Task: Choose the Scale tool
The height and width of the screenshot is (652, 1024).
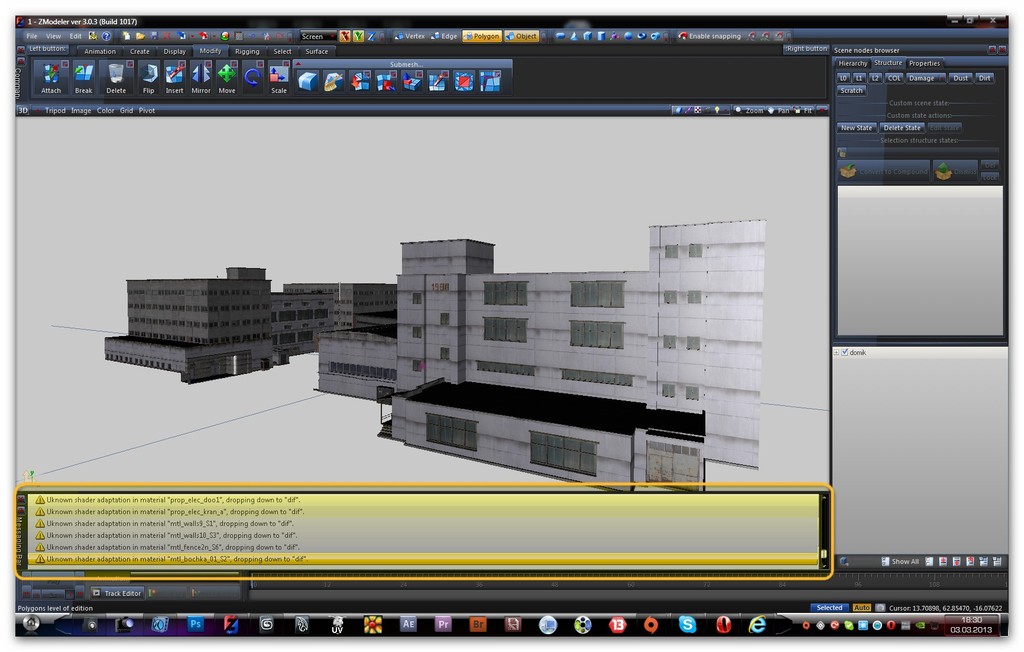Action: click(x=279, y=75)
